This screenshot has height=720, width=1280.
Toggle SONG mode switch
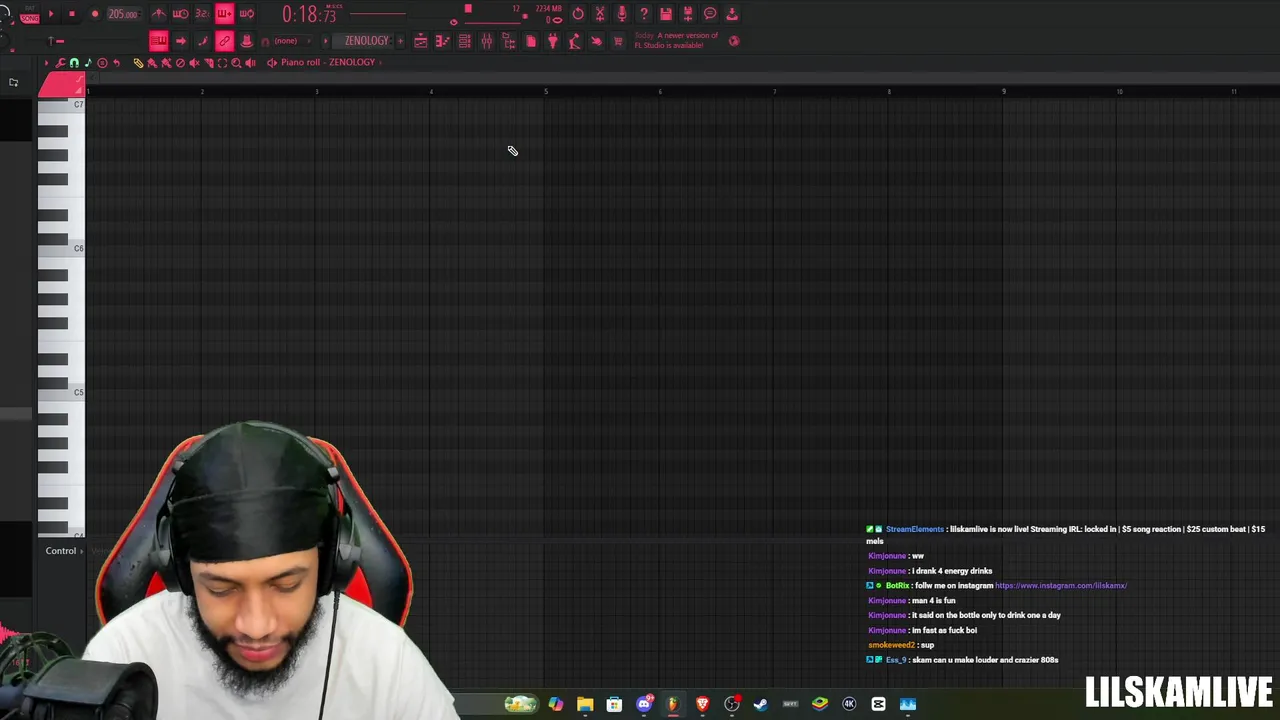click(x=29, y=18)
